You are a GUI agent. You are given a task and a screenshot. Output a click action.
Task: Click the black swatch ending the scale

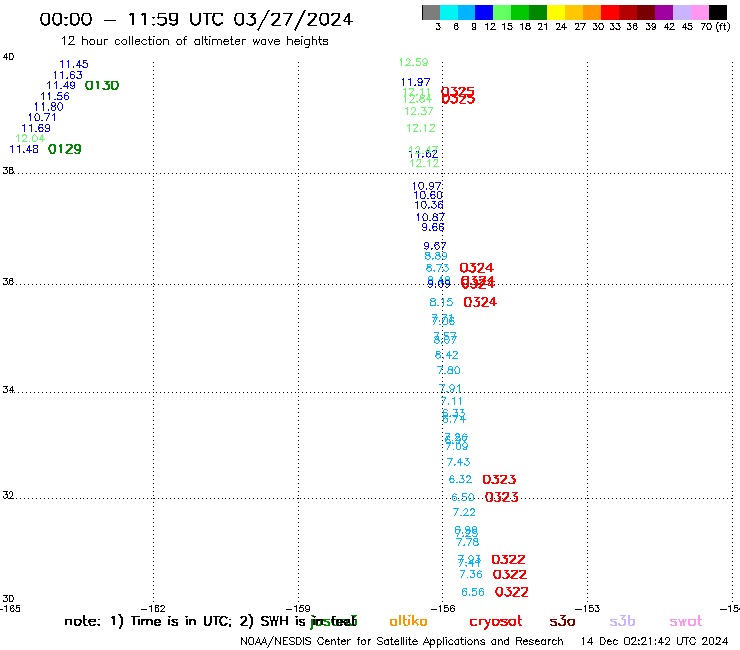[718, 12]
